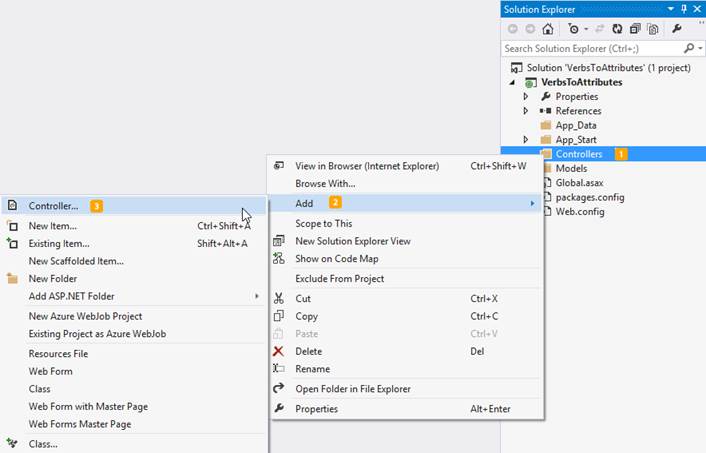Open Properties via the wrench toolbar icon

click(675, 28)
